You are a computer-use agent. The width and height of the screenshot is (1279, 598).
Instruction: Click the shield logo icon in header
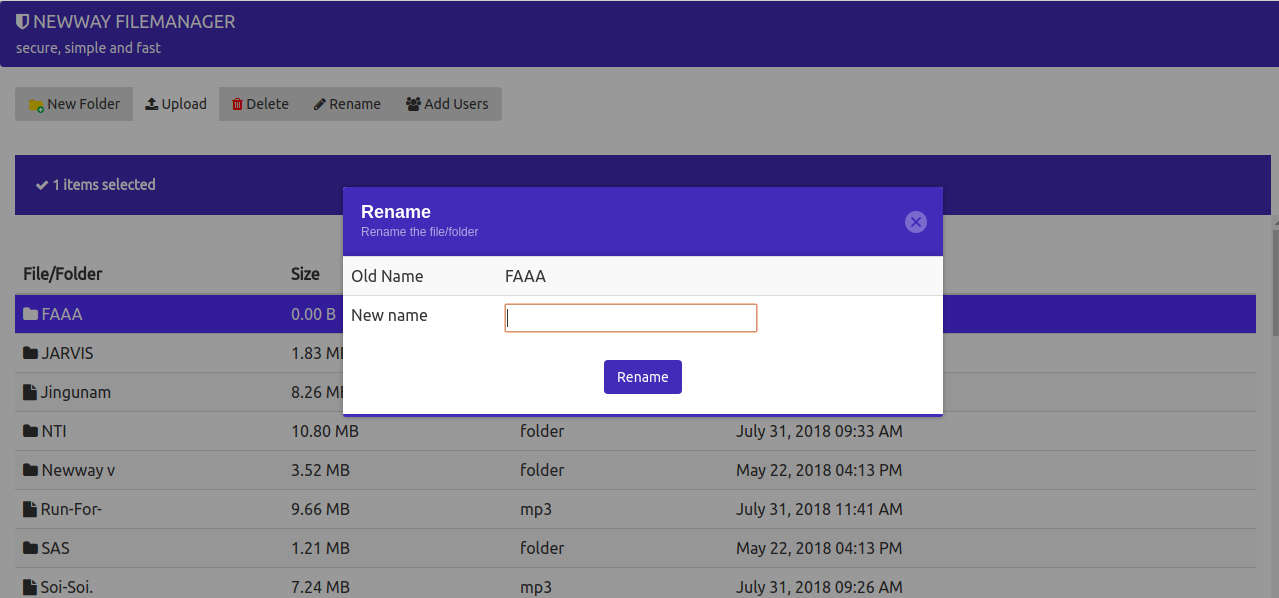[x=22, y=21]
